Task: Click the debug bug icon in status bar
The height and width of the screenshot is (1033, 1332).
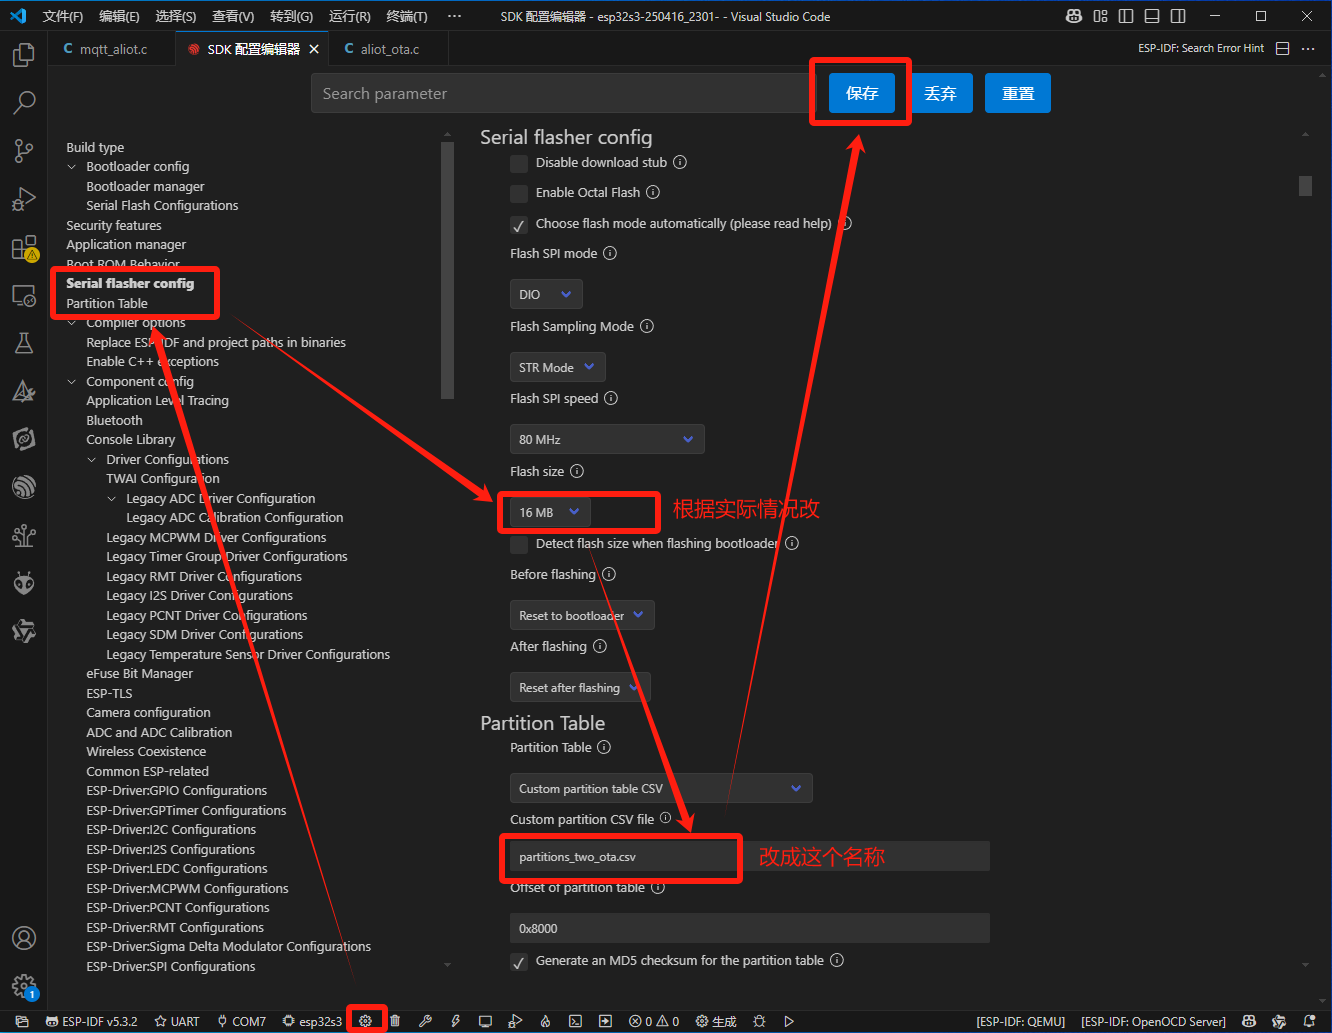Action: 759,1021
